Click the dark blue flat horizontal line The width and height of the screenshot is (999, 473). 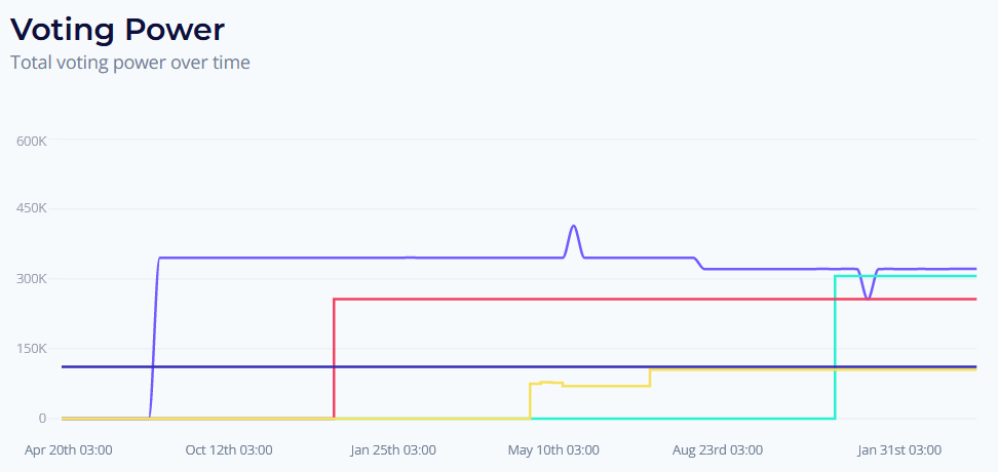click(519, 367)
